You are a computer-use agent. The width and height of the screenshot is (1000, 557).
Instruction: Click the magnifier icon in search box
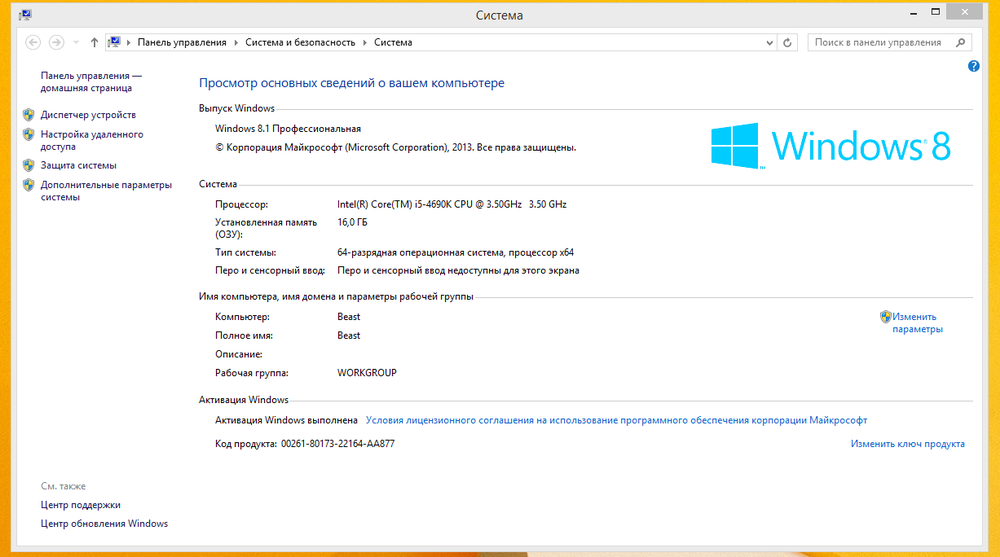pyautogui.click(x=960, y=43)
